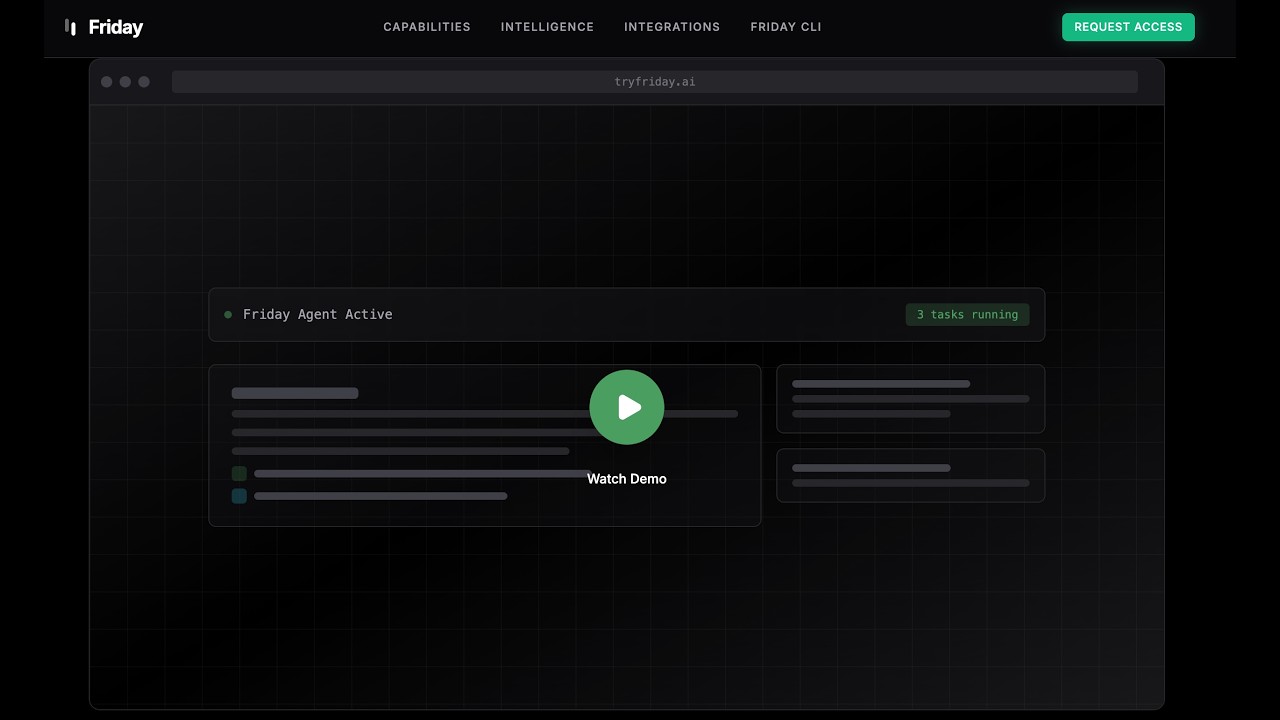Open the Capabilities menu item
Viewport: 1280px width, 720px height.
pyautogui.click(x=427, y=27)
